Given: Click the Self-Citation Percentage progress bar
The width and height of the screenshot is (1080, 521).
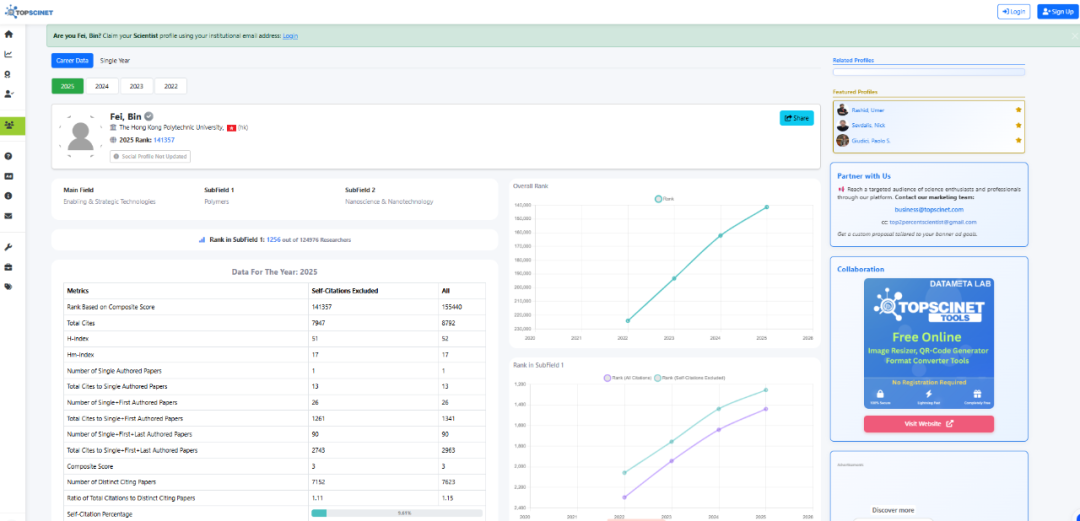Looking at the screenshot, I should click(x=397, y=513).
